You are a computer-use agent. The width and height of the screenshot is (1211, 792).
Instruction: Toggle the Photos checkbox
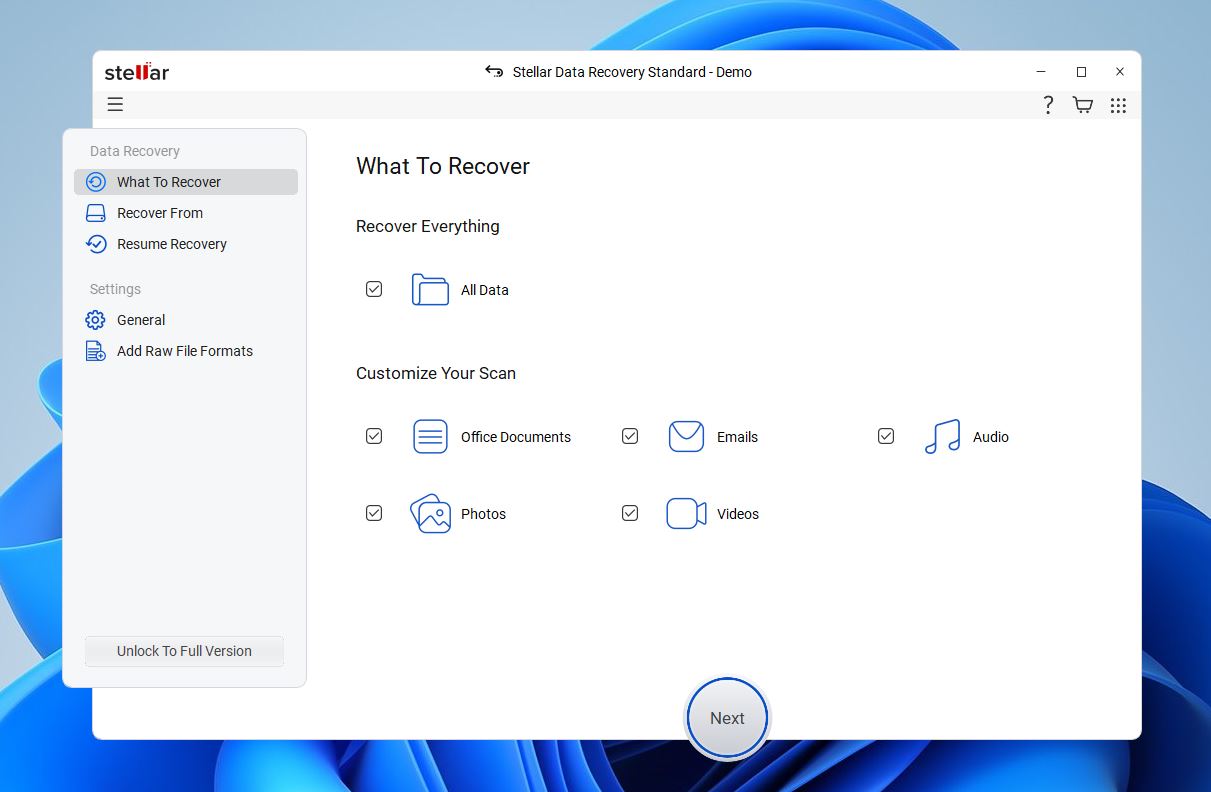(374, 513)
